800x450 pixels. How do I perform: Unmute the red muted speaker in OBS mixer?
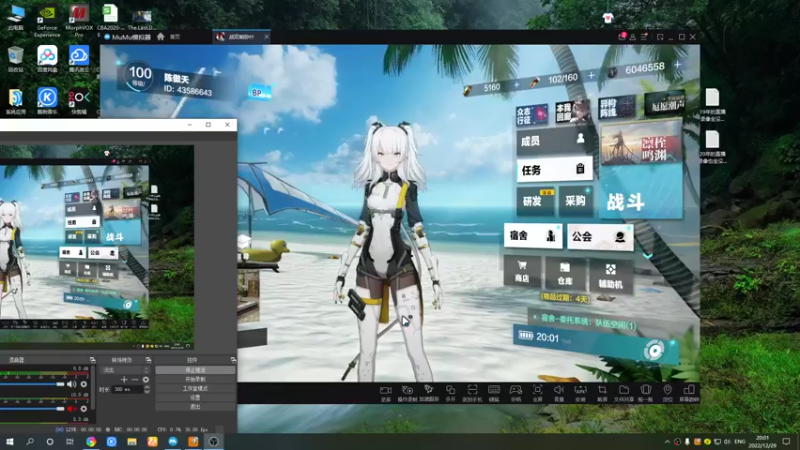71,409
